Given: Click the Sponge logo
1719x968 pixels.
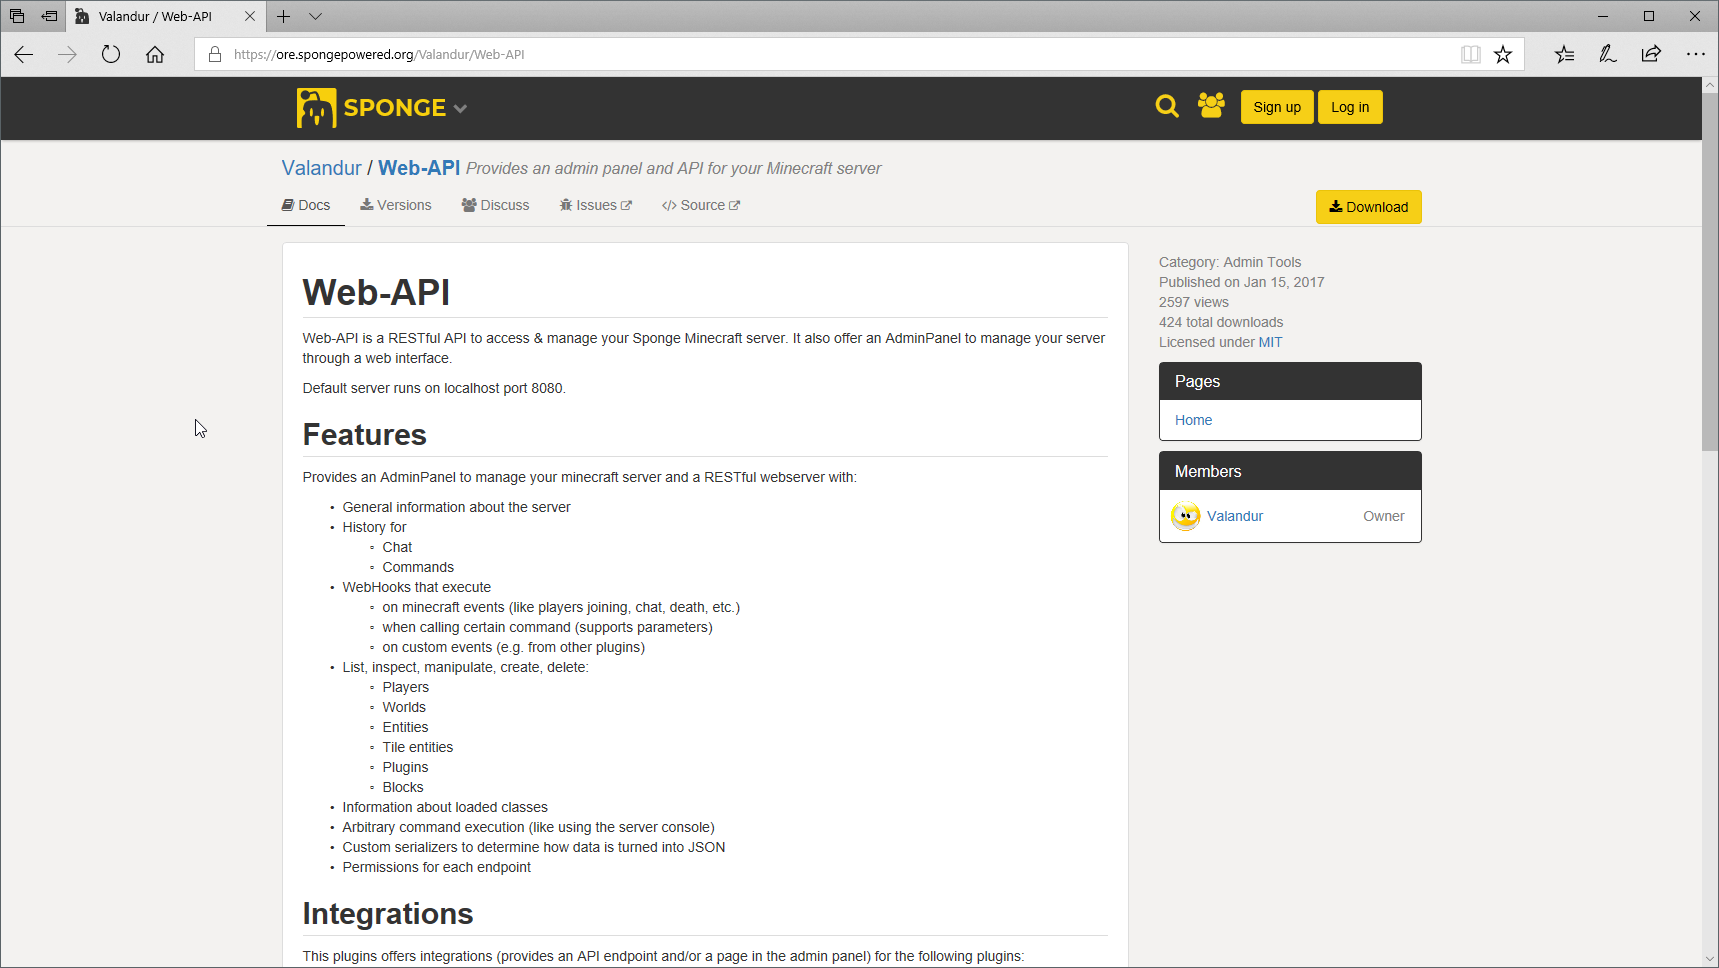Looking at the screenshot, I should tap(315, 107).
